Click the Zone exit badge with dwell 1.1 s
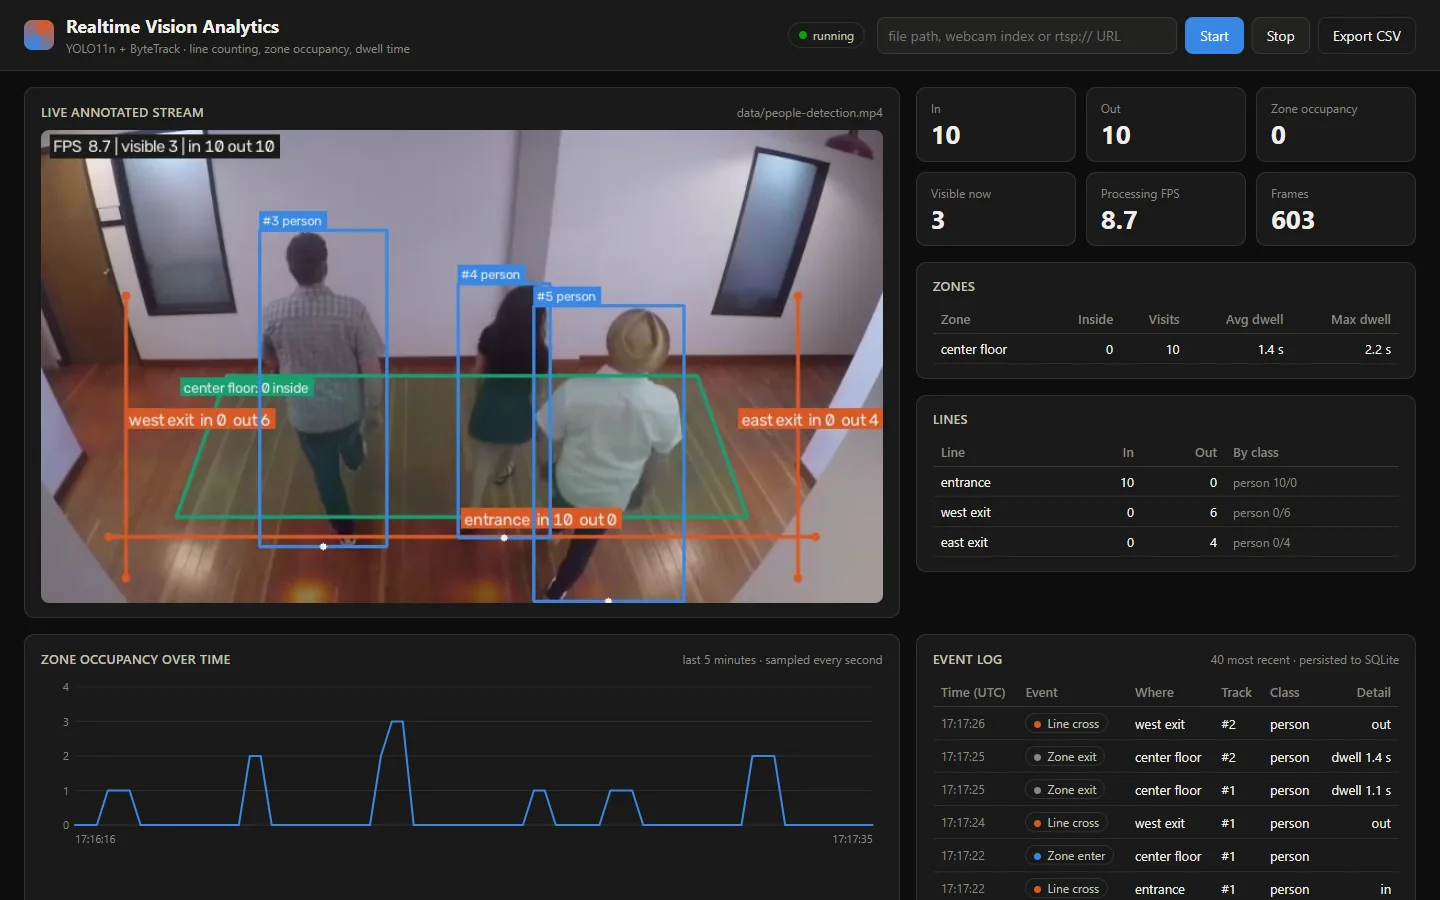The image size is (1440, 900). (1065, 790)
